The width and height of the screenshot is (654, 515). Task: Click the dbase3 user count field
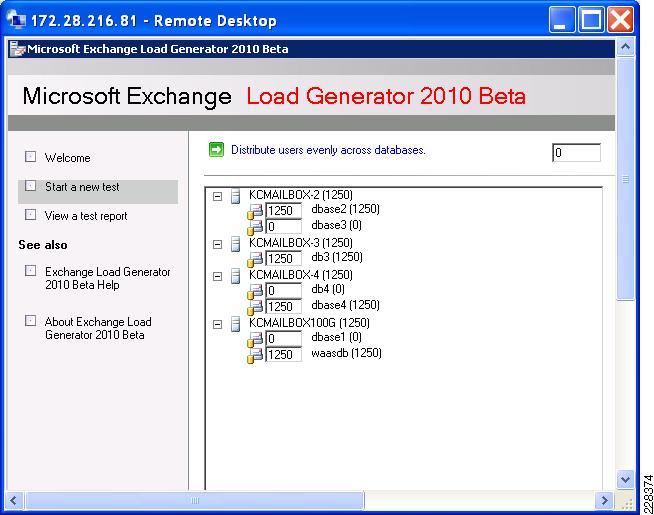284,226
